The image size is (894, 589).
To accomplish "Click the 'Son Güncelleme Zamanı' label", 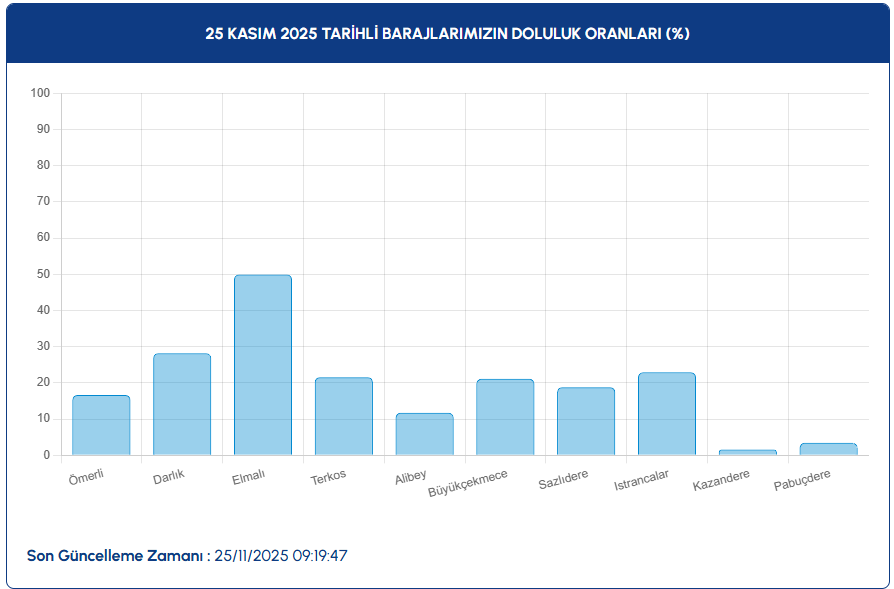I will click(115, 555).
